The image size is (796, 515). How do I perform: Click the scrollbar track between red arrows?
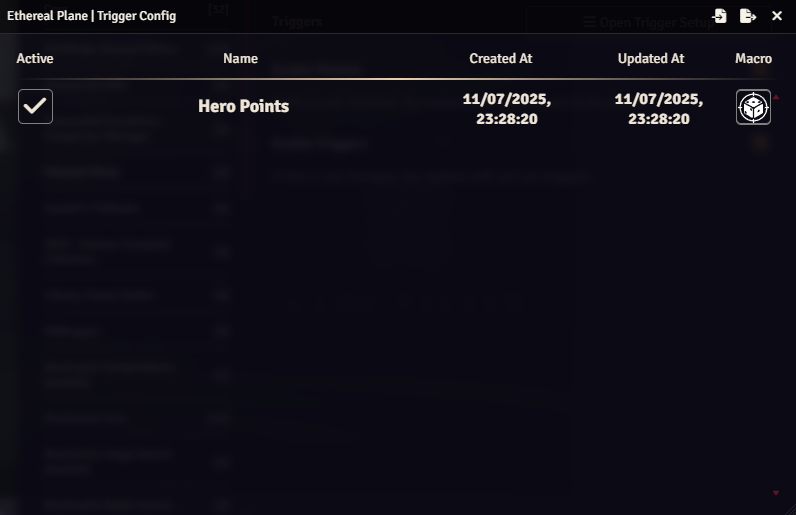[776, 295]
